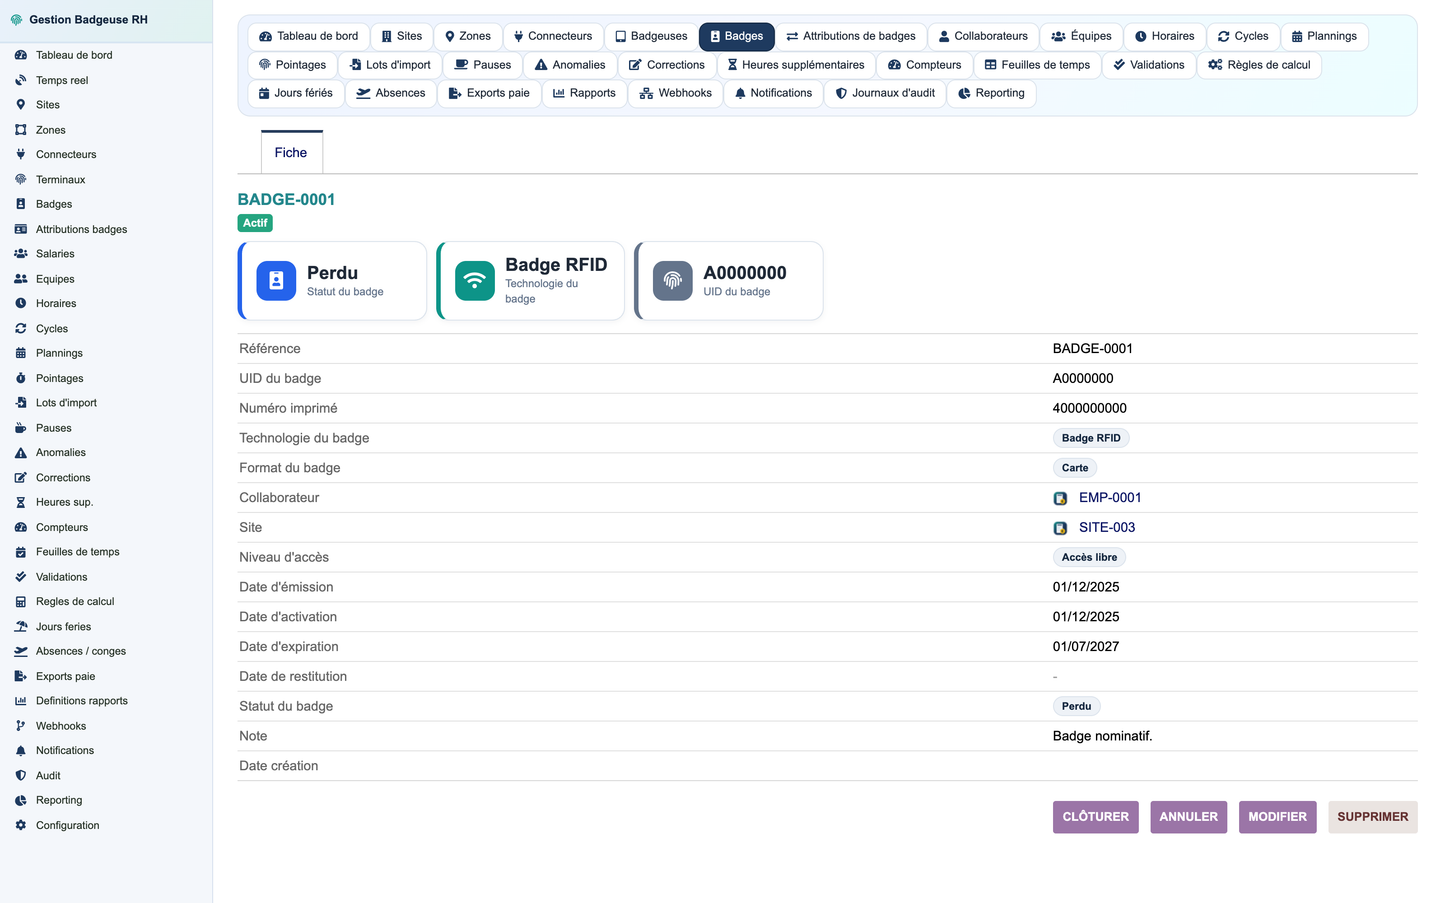Open Equipes in the sidebar
This screenshot has height=903, width=1445.
pyautogui.click(x=55, y=279)
